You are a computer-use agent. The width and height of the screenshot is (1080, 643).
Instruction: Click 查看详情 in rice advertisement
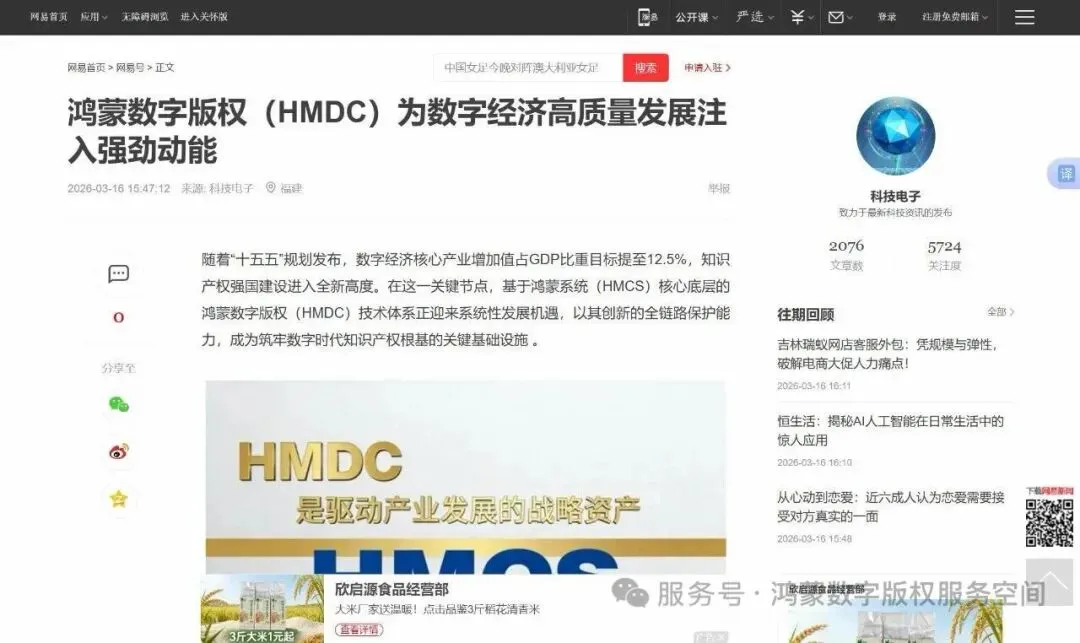[359, 629]
